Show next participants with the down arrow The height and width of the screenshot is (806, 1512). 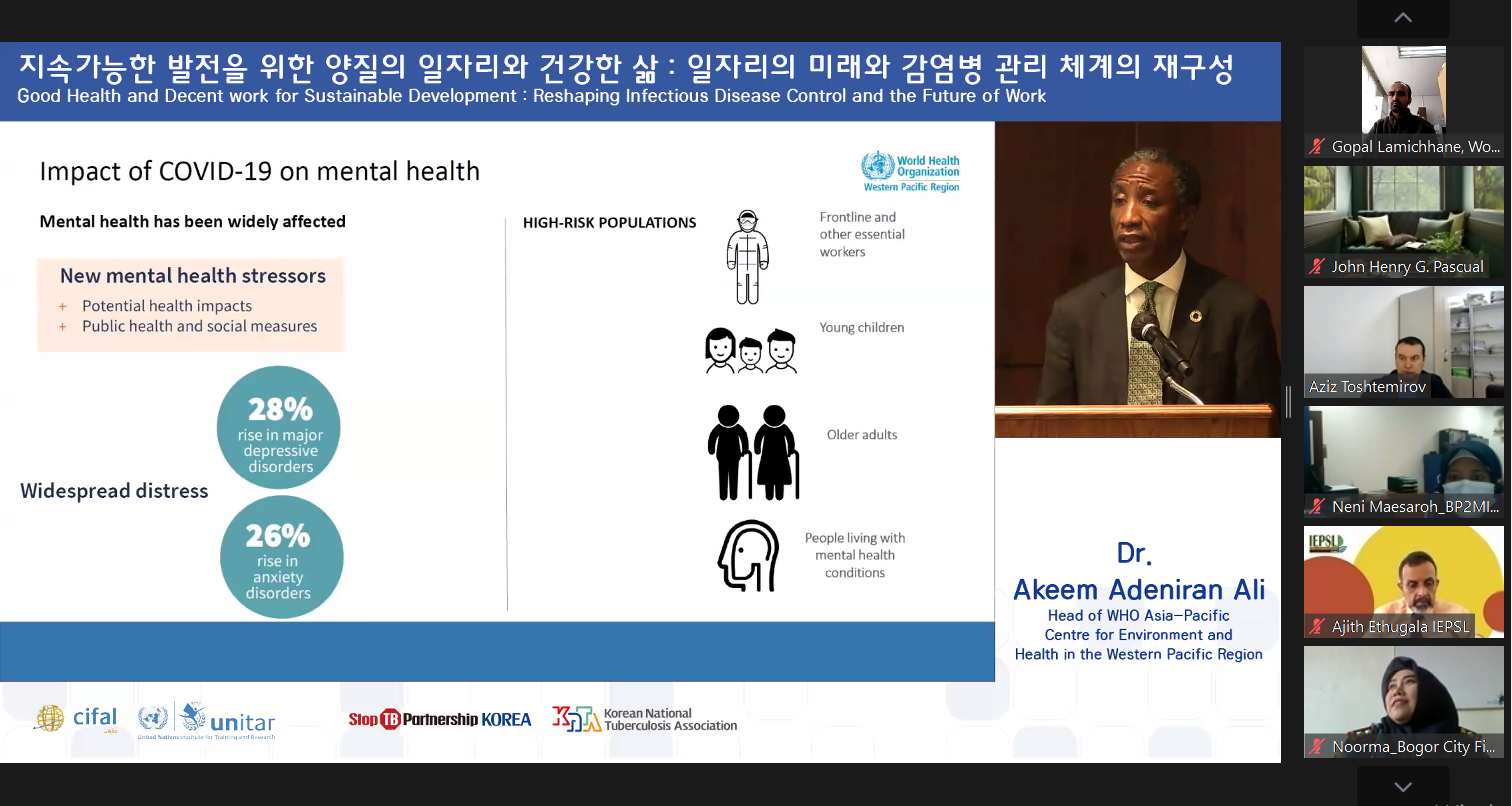coord(1403,787)
